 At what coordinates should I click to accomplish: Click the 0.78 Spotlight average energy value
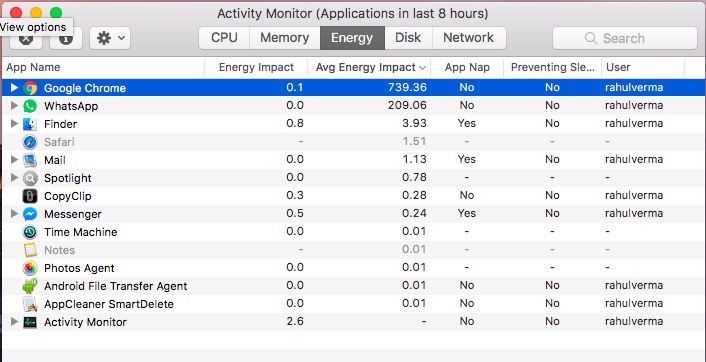[414, 177]
